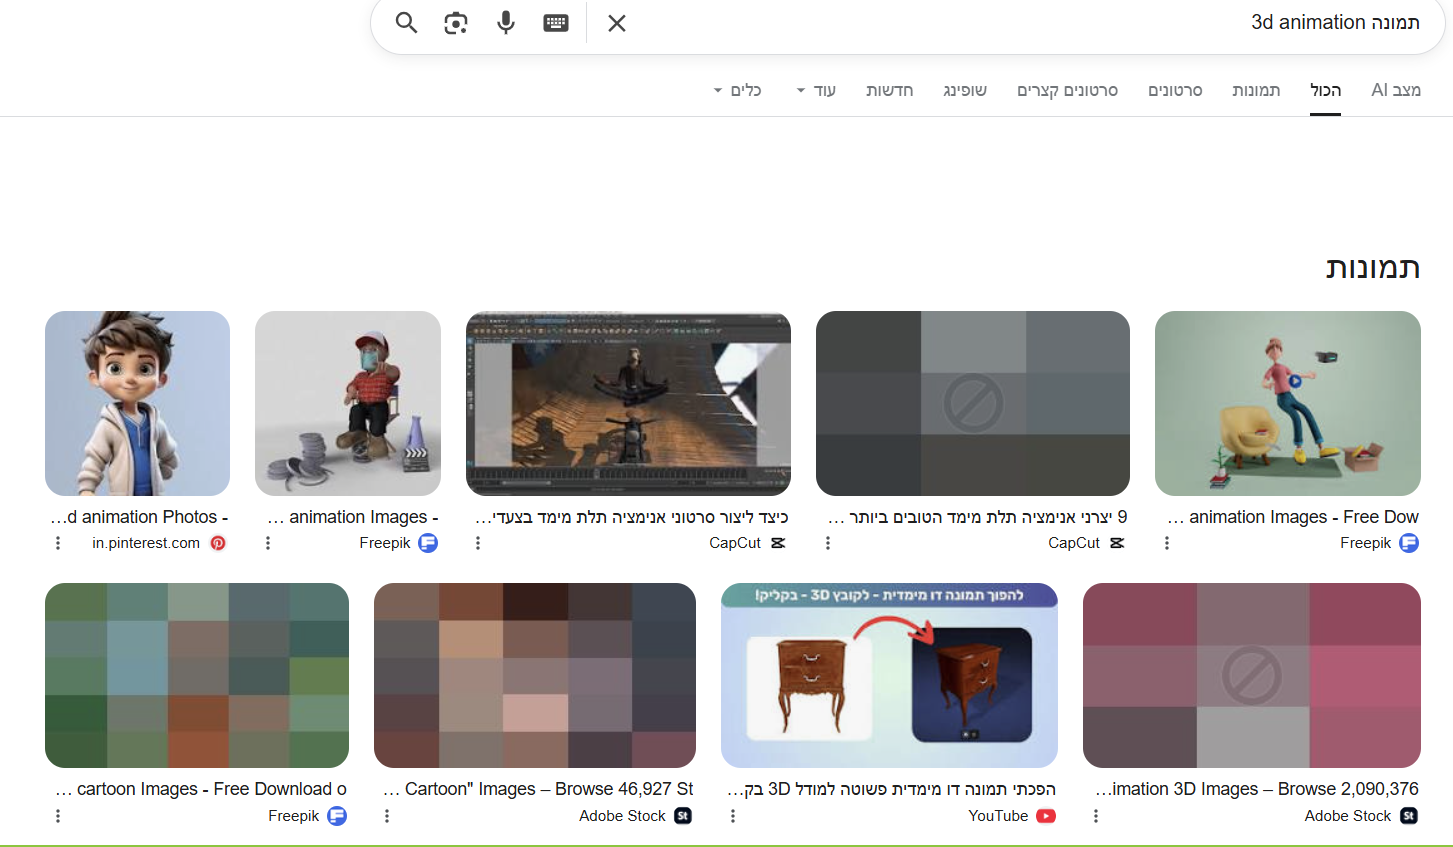Open the 3D software motorcycle screenshot thumbnail
Screen dimensions: 1453x847
628,403
